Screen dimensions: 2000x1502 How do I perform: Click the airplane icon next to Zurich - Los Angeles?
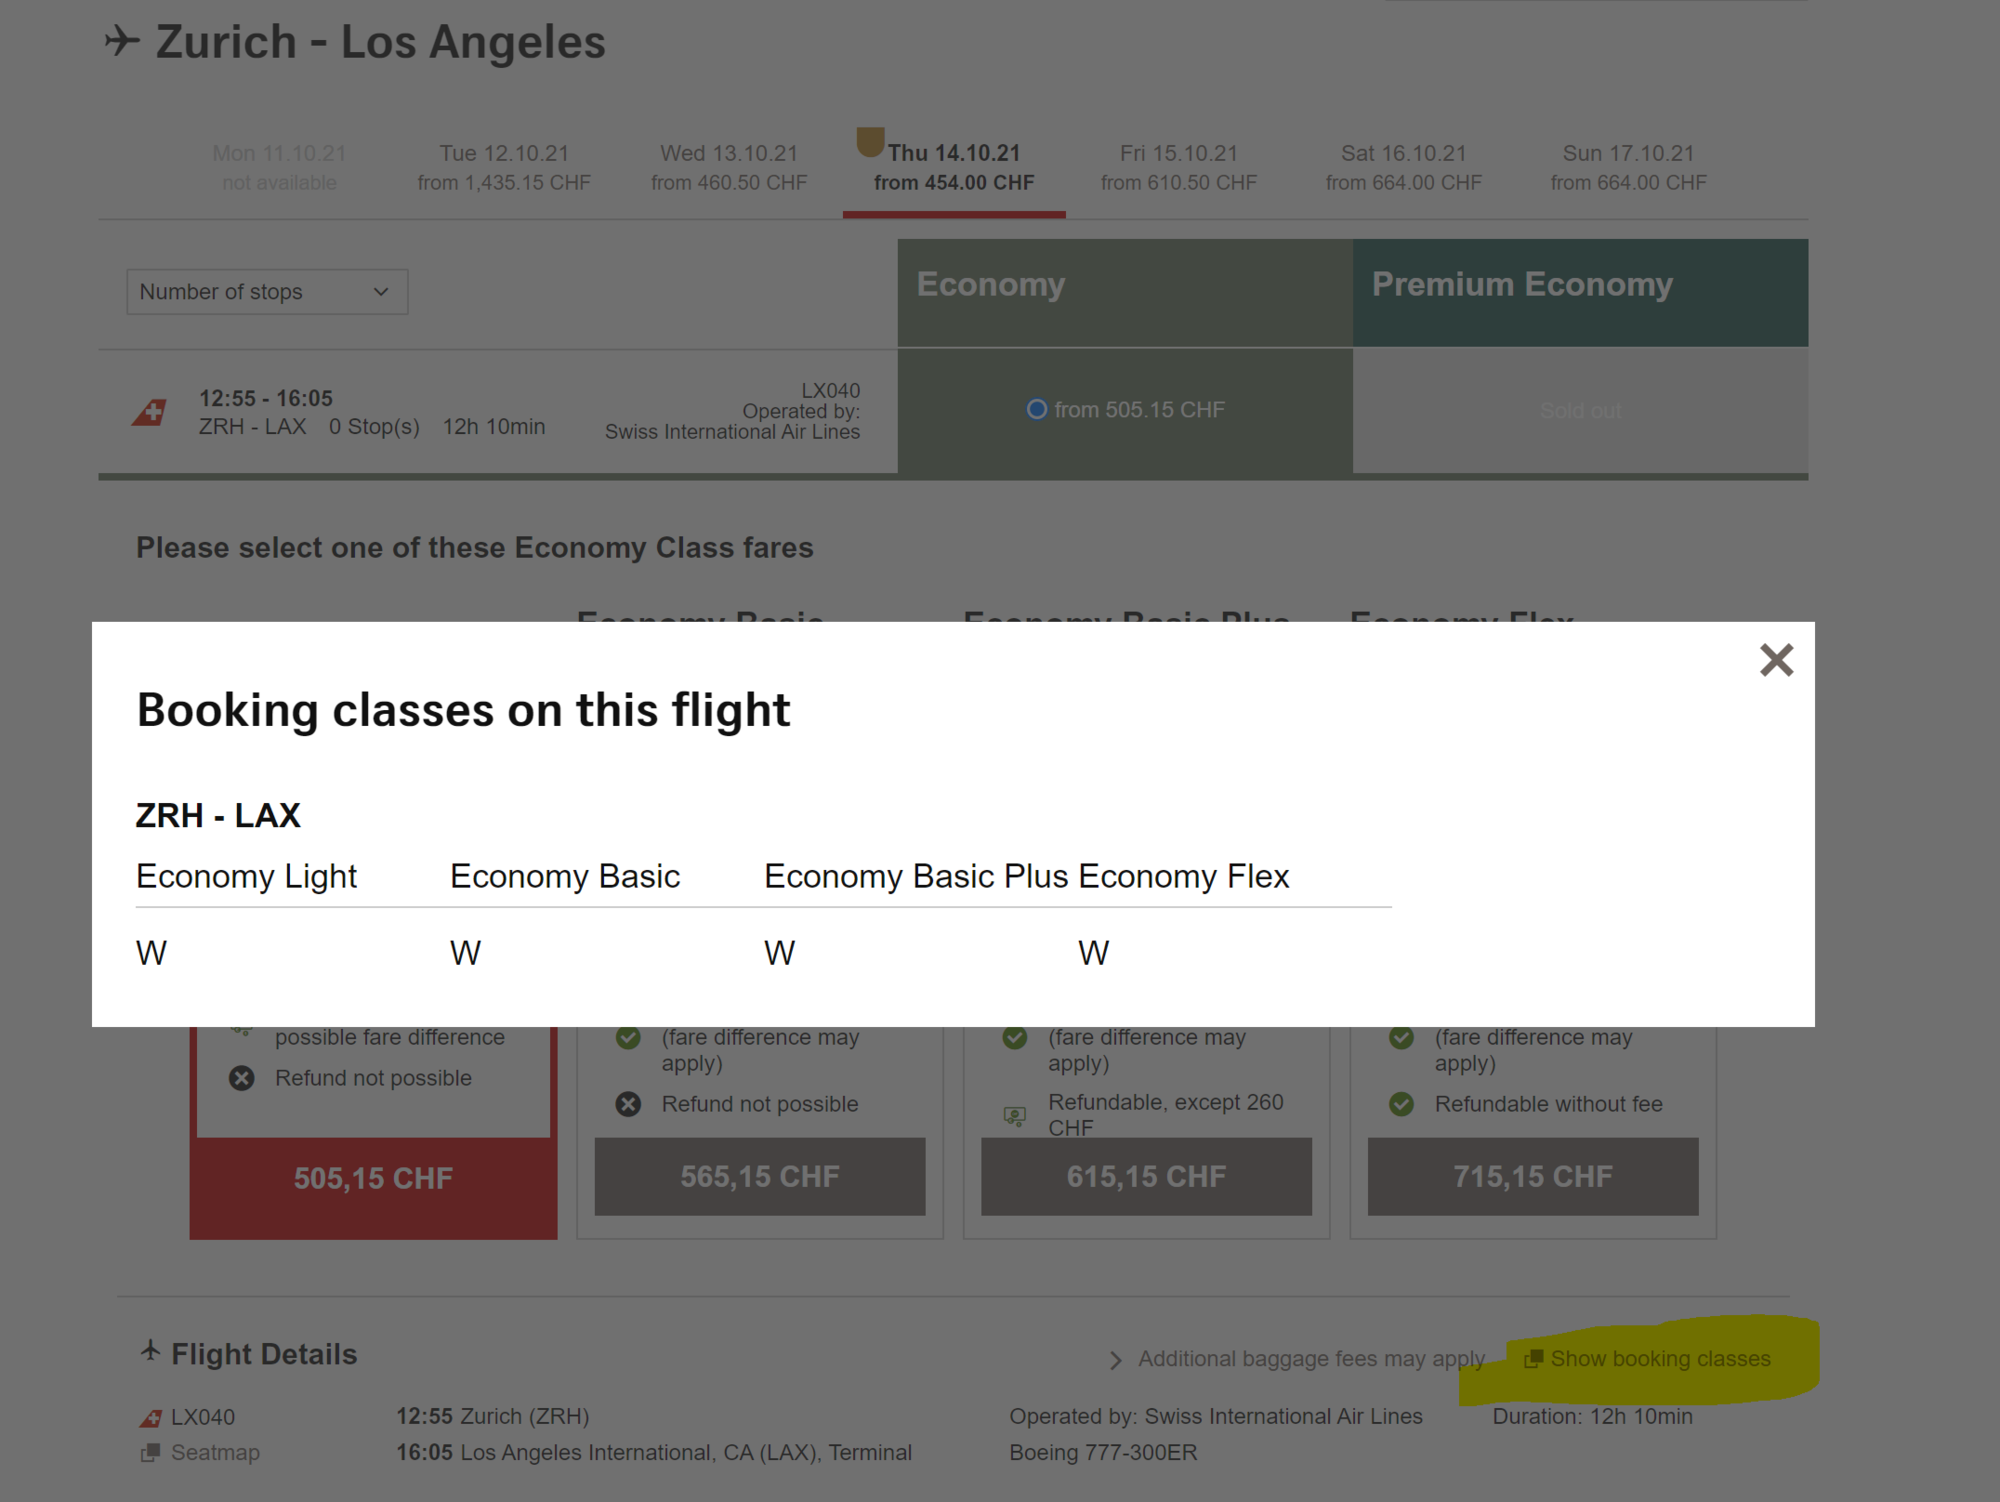[x=122, y=41]
